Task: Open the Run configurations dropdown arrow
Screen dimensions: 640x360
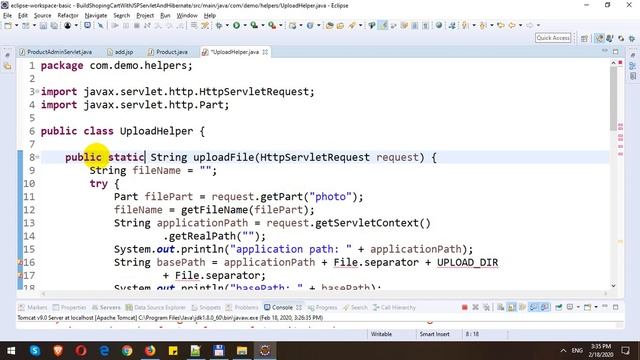Action: [245, 25]
